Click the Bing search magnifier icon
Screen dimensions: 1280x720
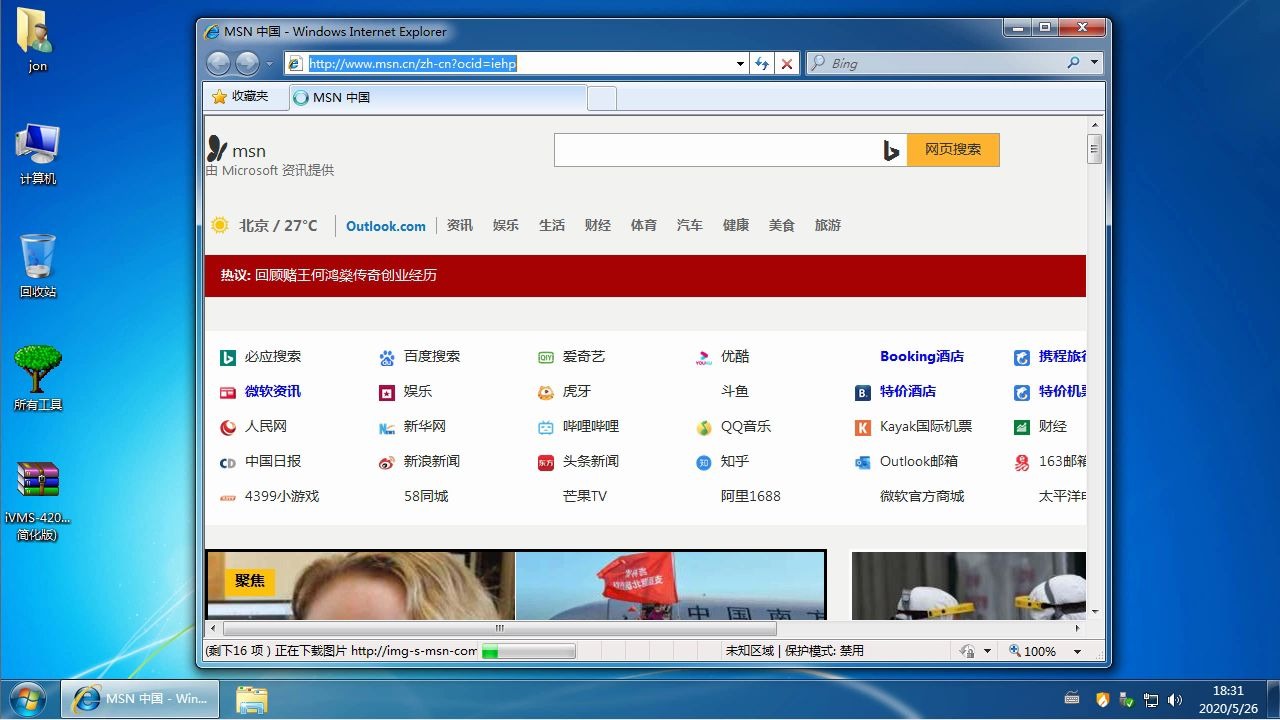[1073, 63]
